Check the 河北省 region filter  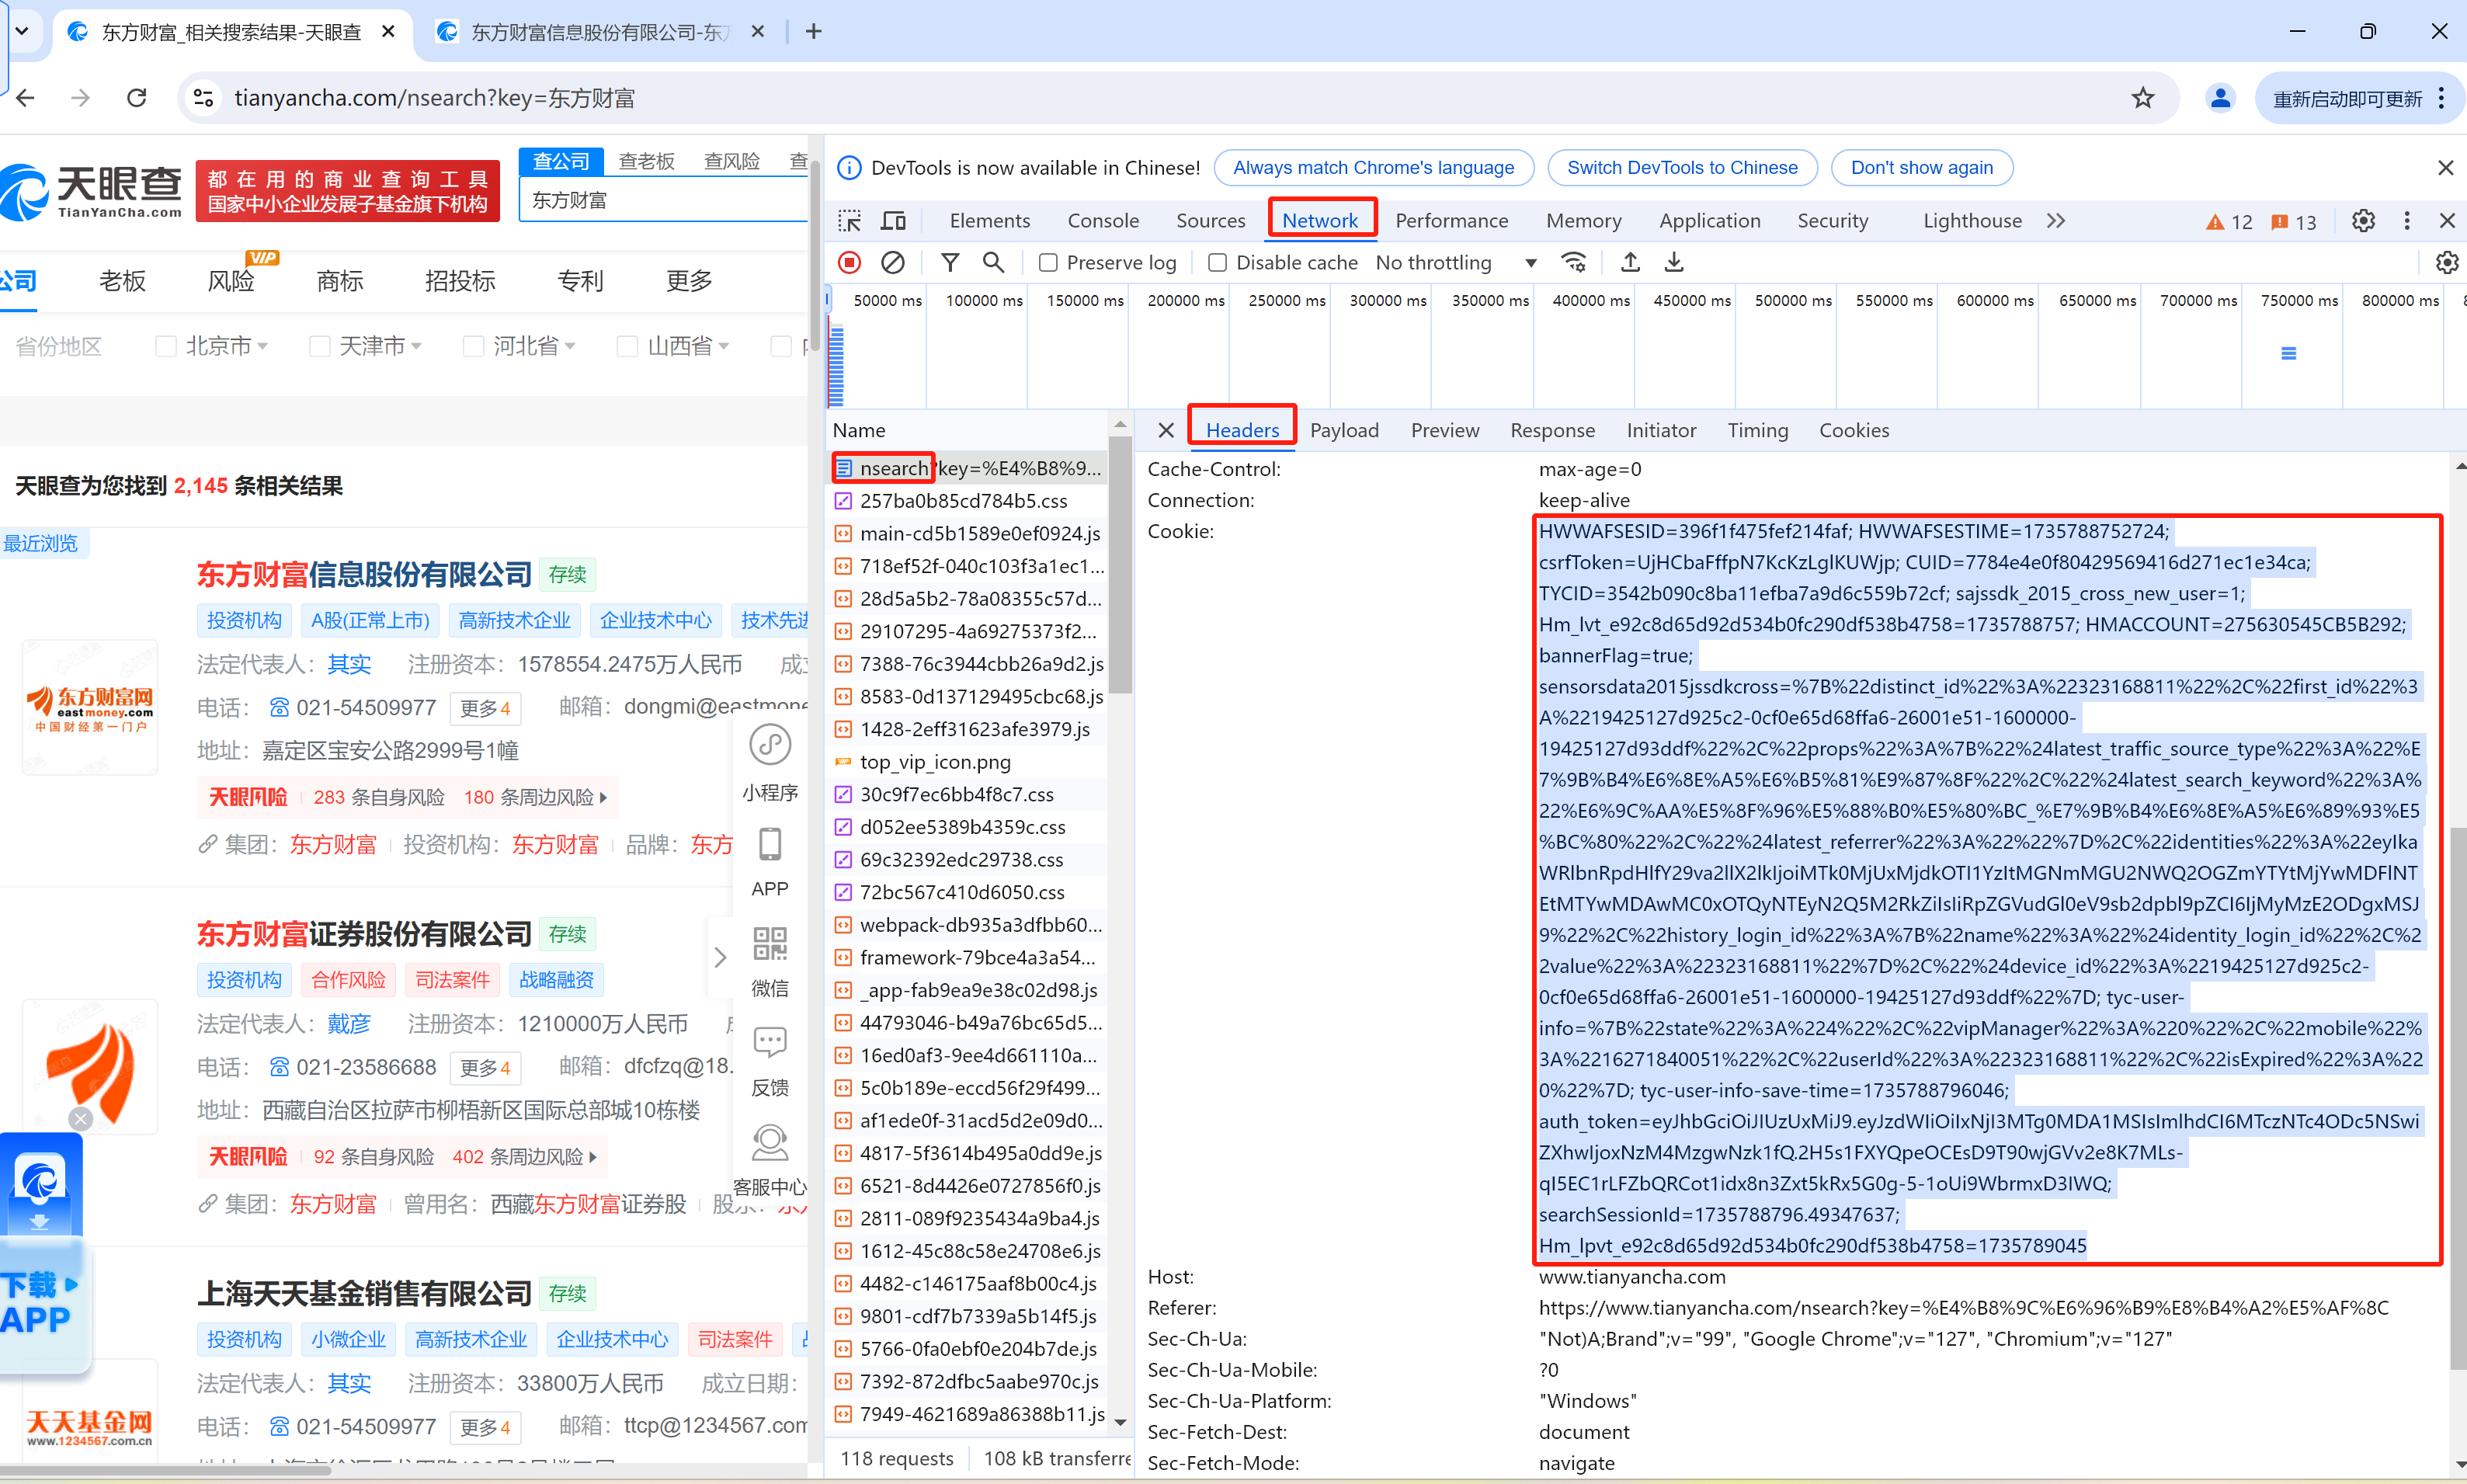[x=474, y=346]
